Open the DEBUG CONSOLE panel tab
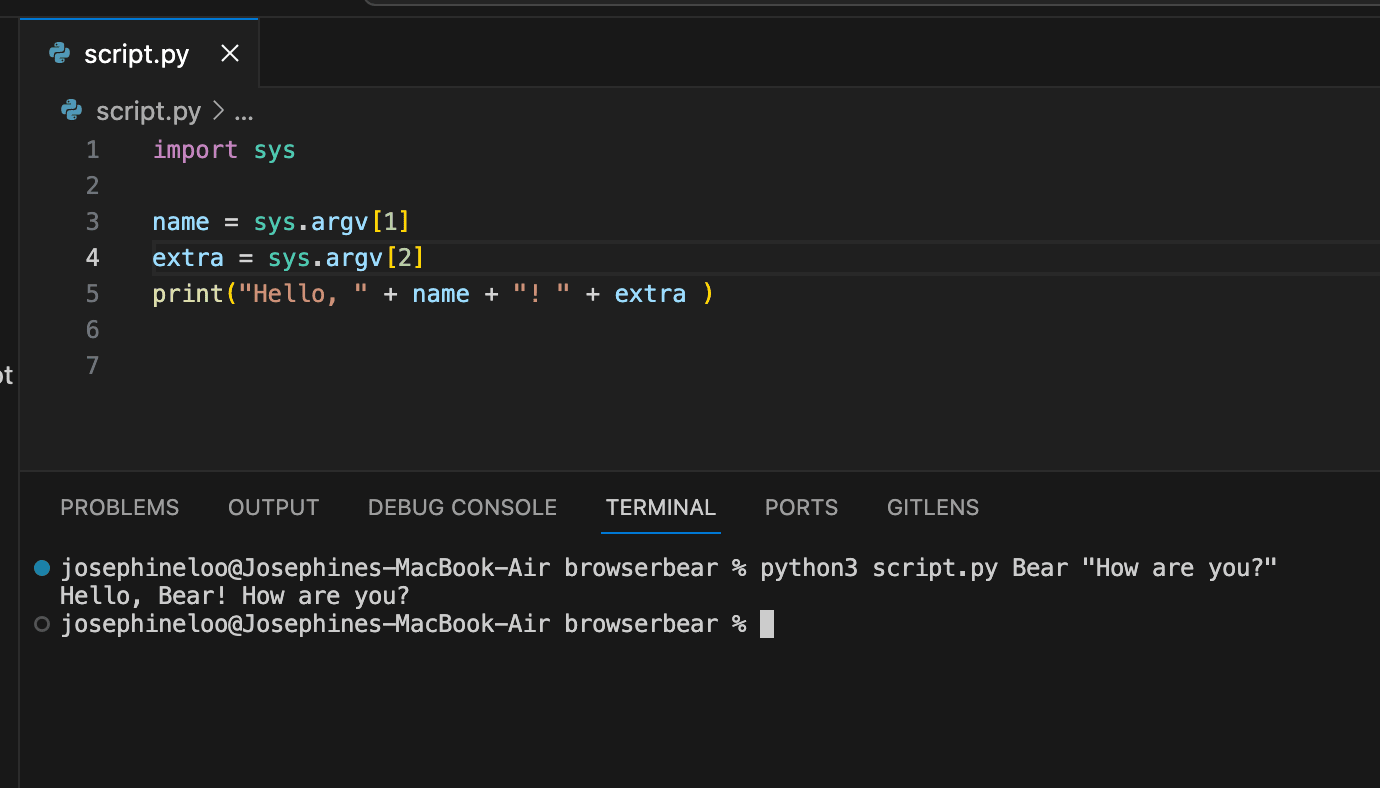 462,507
